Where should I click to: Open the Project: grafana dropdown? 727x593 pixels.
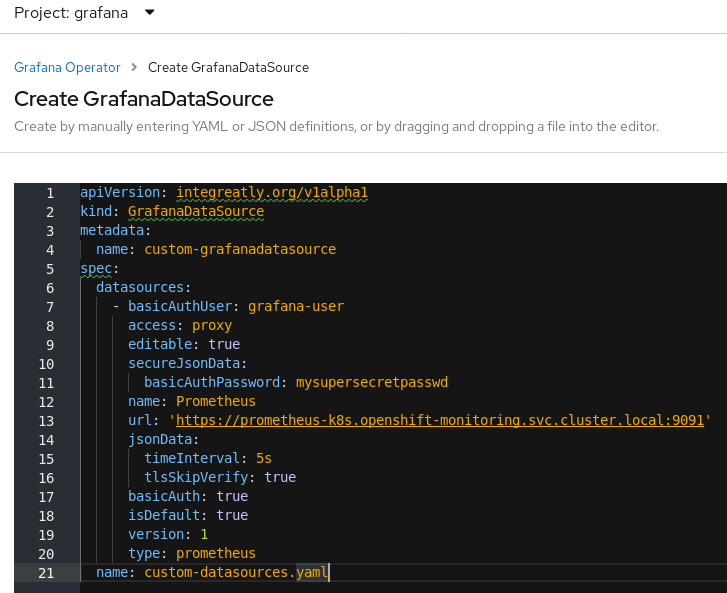tap(85, 13)
